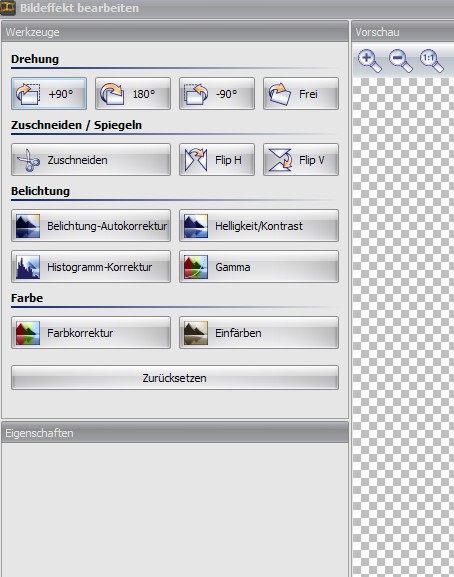Click the Drehung section heading

click(35, 59)
